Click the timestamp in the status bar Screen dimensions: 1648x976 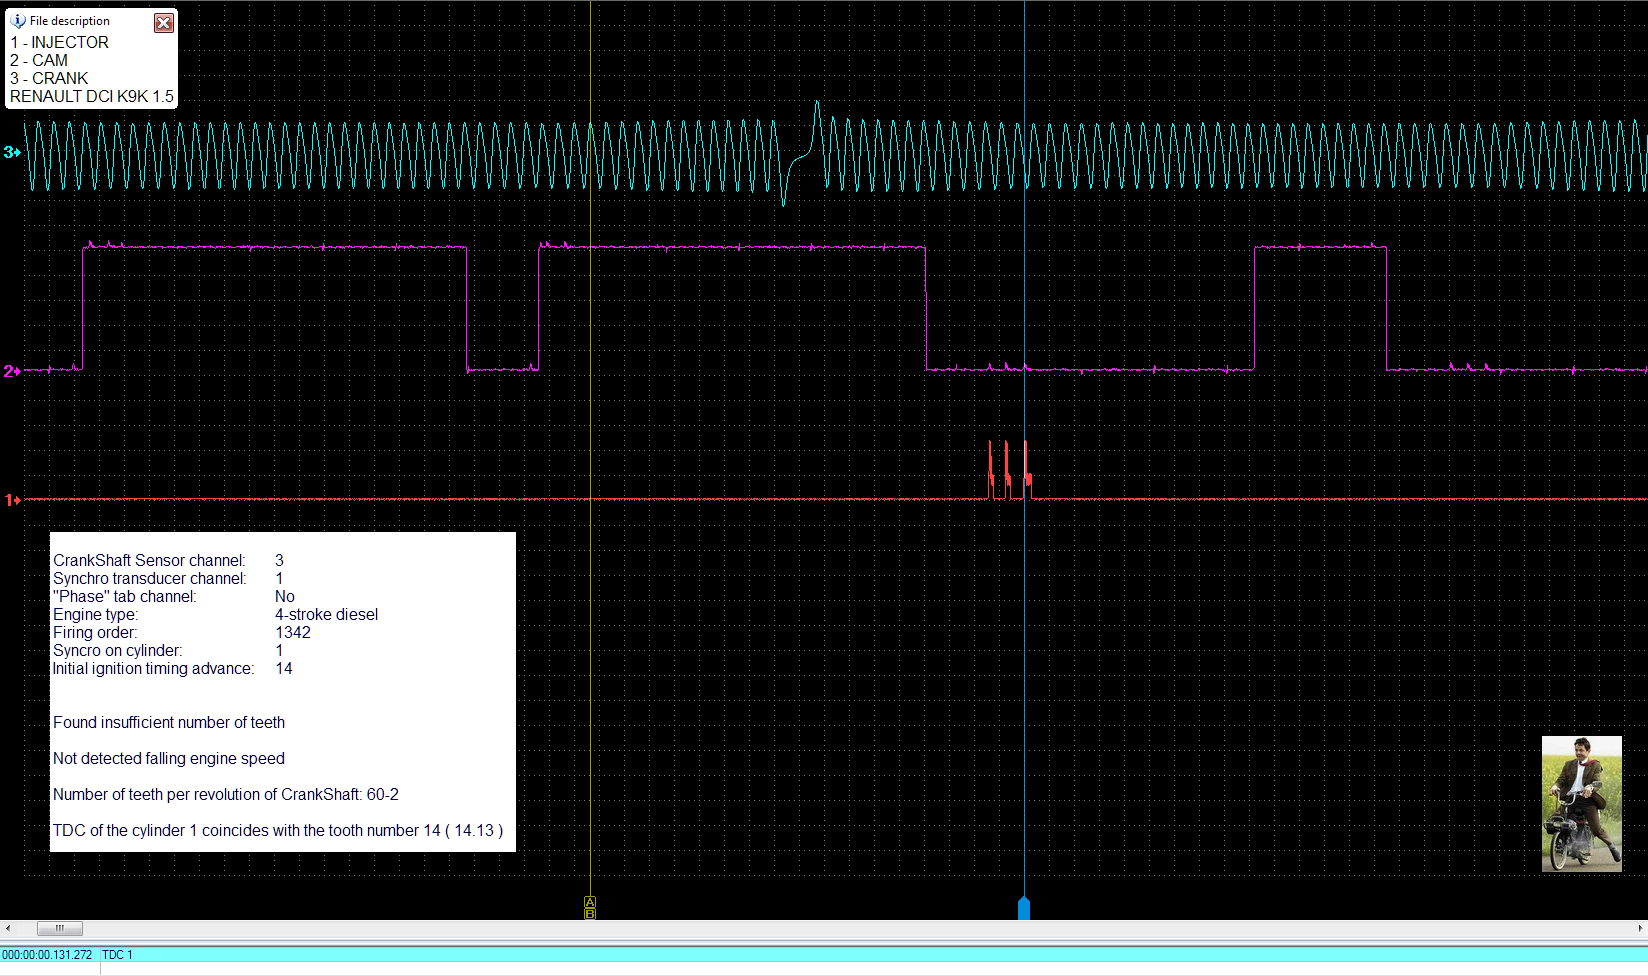point(47,955)
